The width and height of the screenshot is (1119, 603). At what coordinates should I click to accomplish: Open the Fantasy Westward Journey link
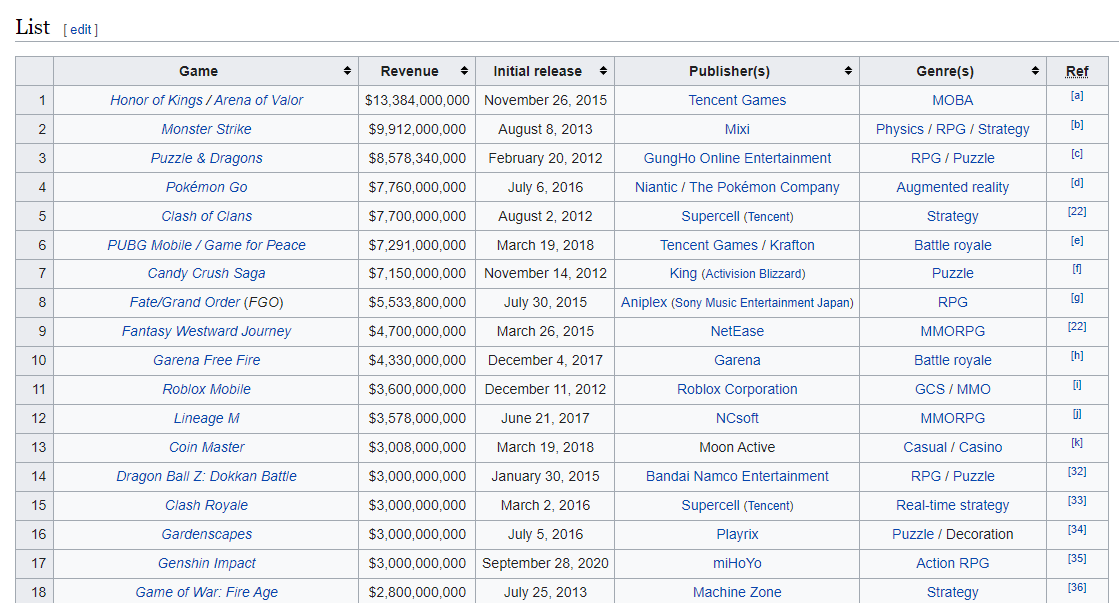pyautogui.click(x=206, y=331)
